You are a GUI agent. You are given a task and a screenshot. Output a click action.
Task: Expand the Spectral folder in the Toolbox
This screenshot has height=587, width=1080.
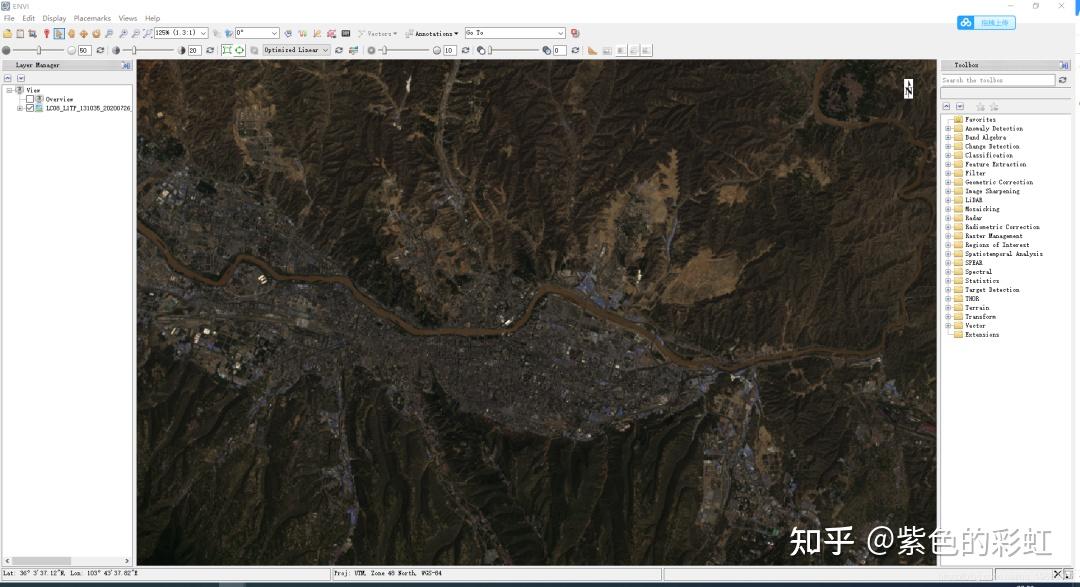947,271
